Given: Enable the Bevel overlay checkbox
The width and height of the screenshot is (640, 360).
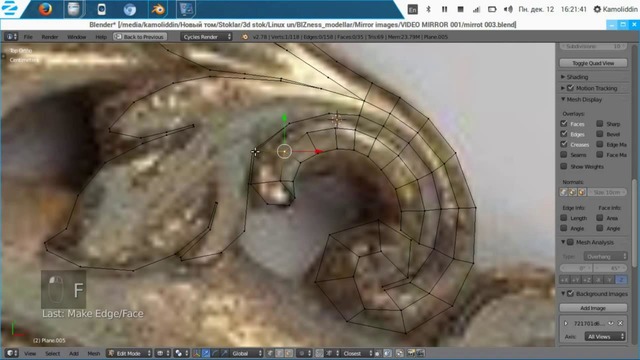Looking at the screenshot, I should tap(600, 134).
